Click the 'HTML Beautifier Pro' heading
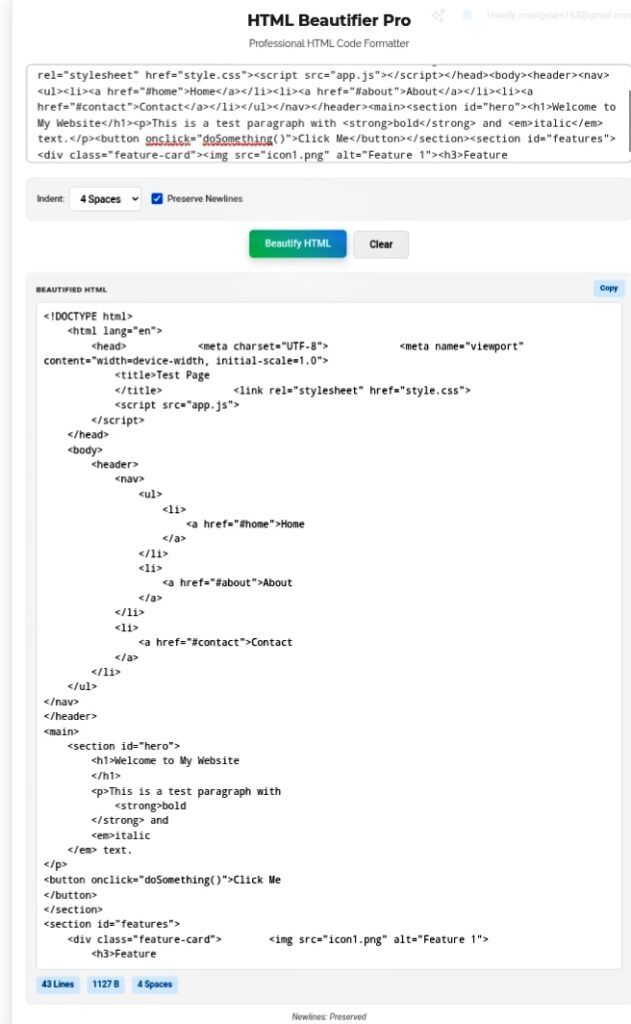 [x=329, y=20]
